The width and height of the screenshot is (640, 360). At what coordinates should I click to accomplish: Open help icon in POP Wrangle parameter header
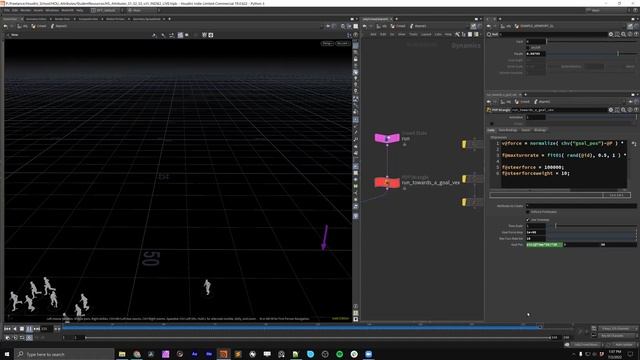tap(636, 110)
